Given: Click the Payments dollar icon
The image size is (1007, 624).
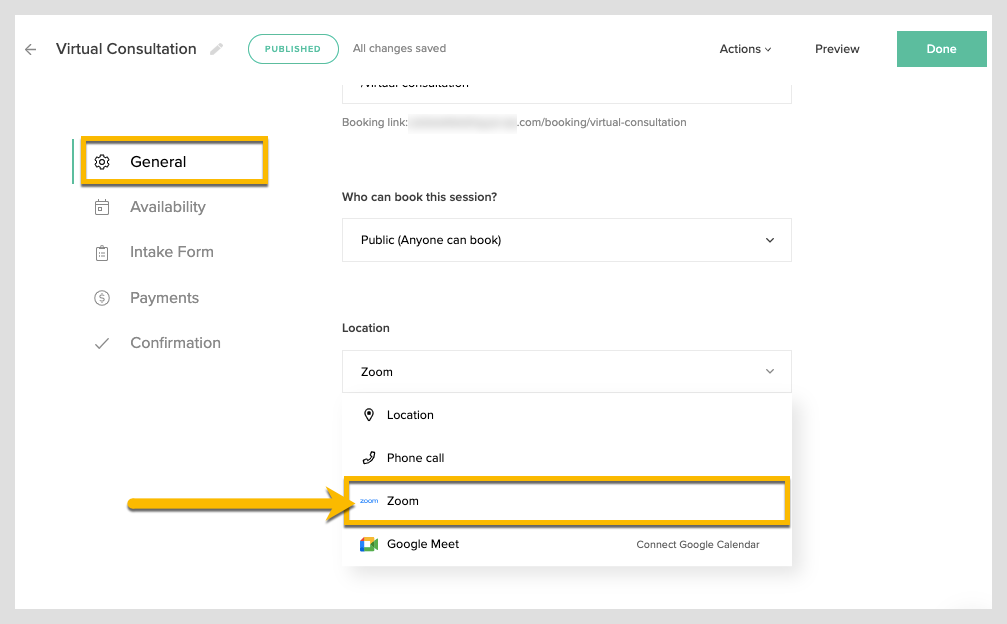Looking at the screenshot, I should (x=101, y=297).
